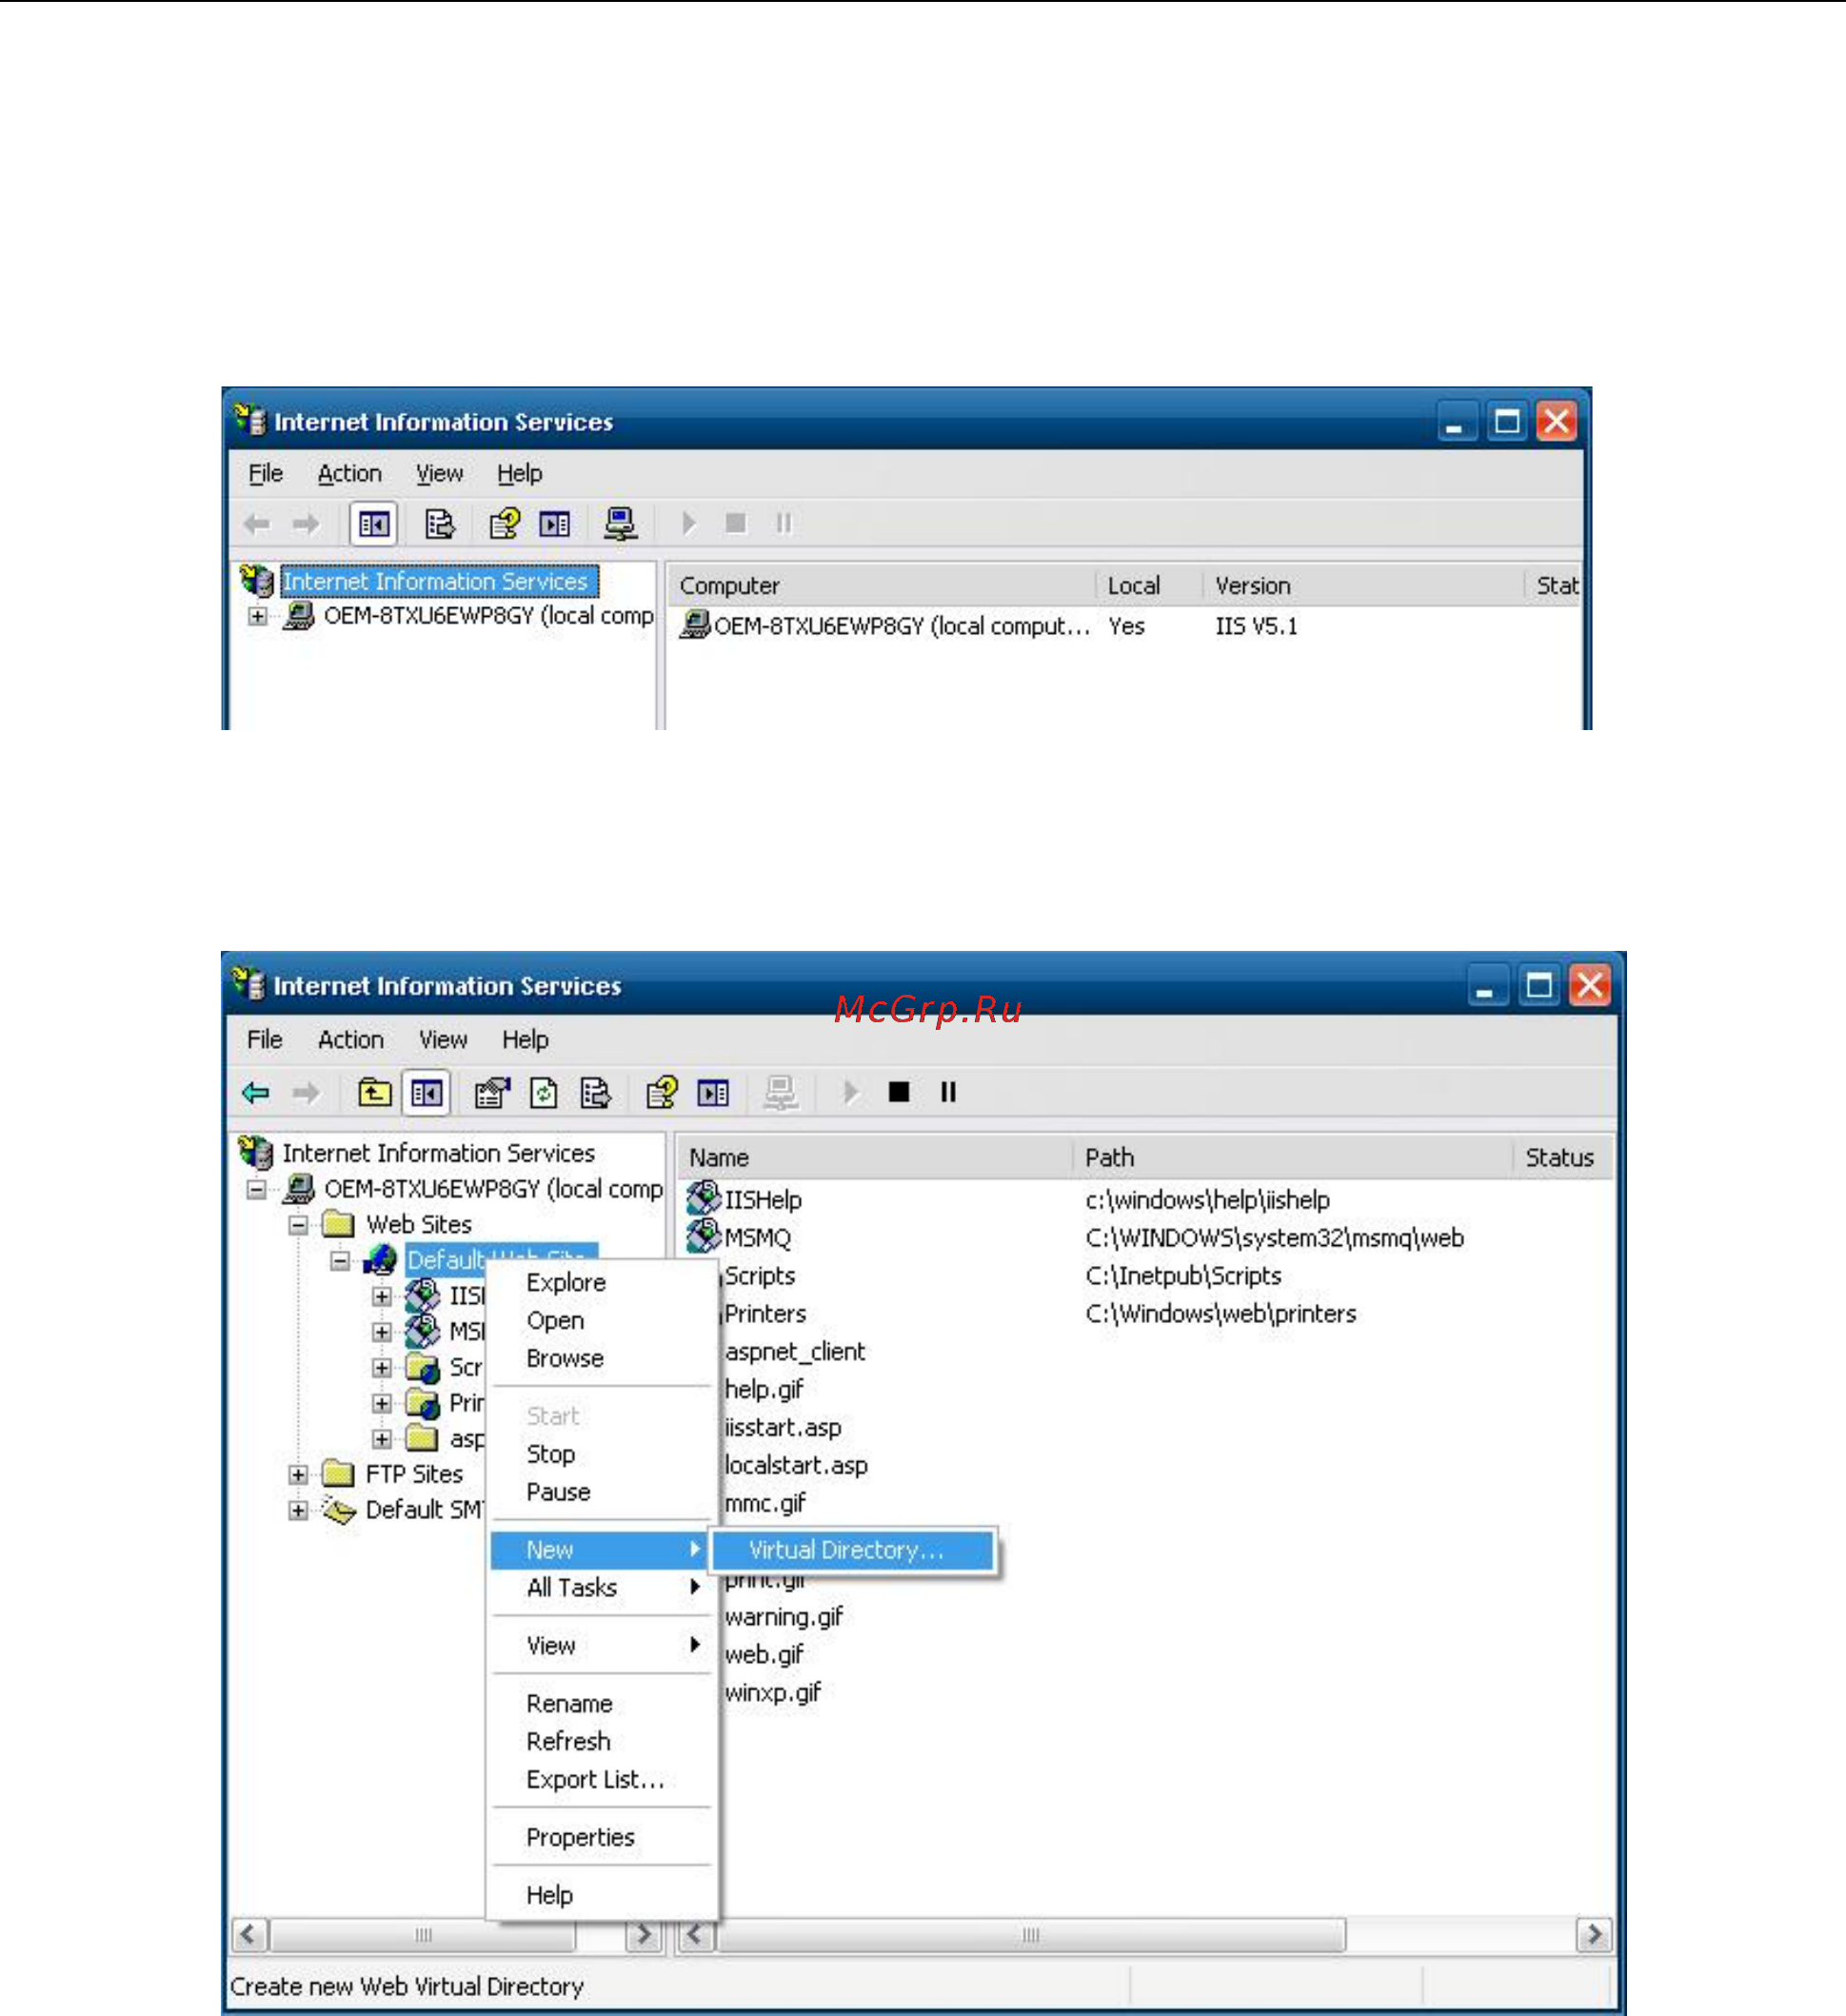The height and width of the screenshot is (2016, 1846).
Task: Collapse the Web Sites tree node
Action: [x=298, y=1225]
